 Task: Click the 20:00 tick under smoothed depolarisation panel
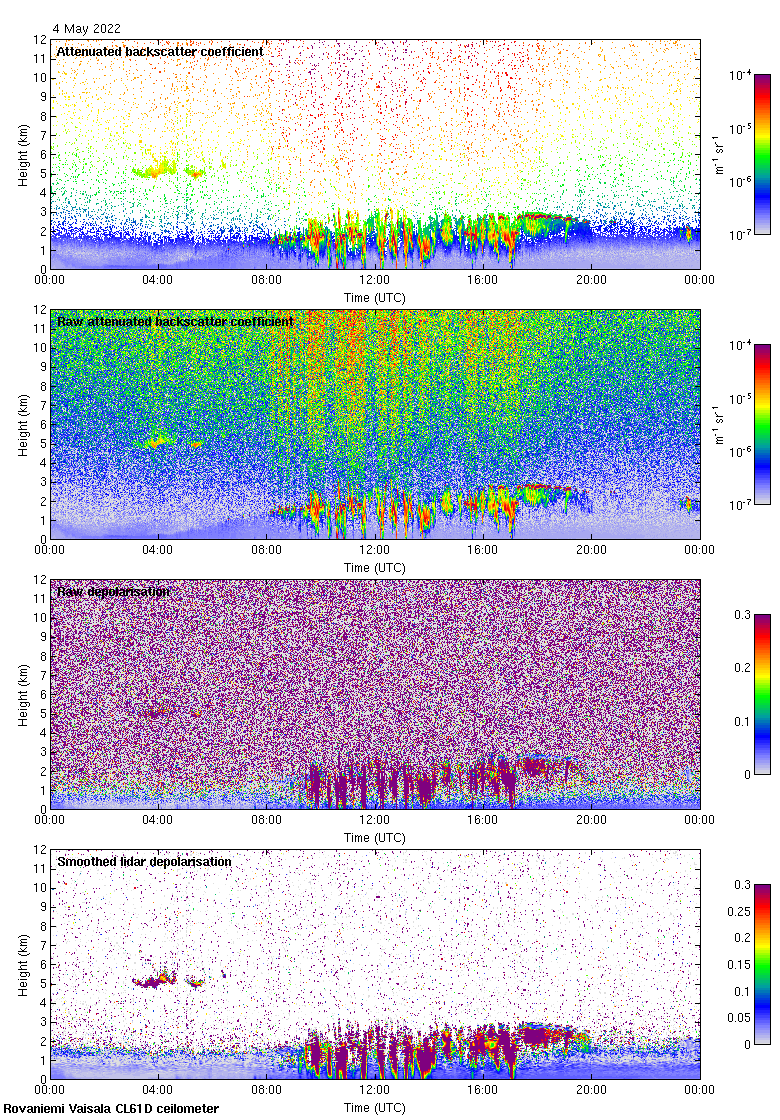(591, 1091)
